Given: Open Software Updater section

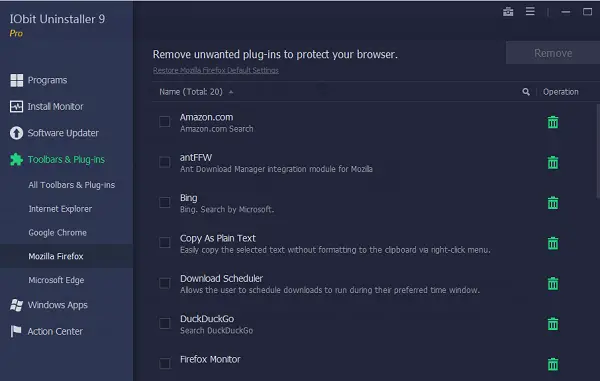Looking at the screenshot, I should [63, 133].
